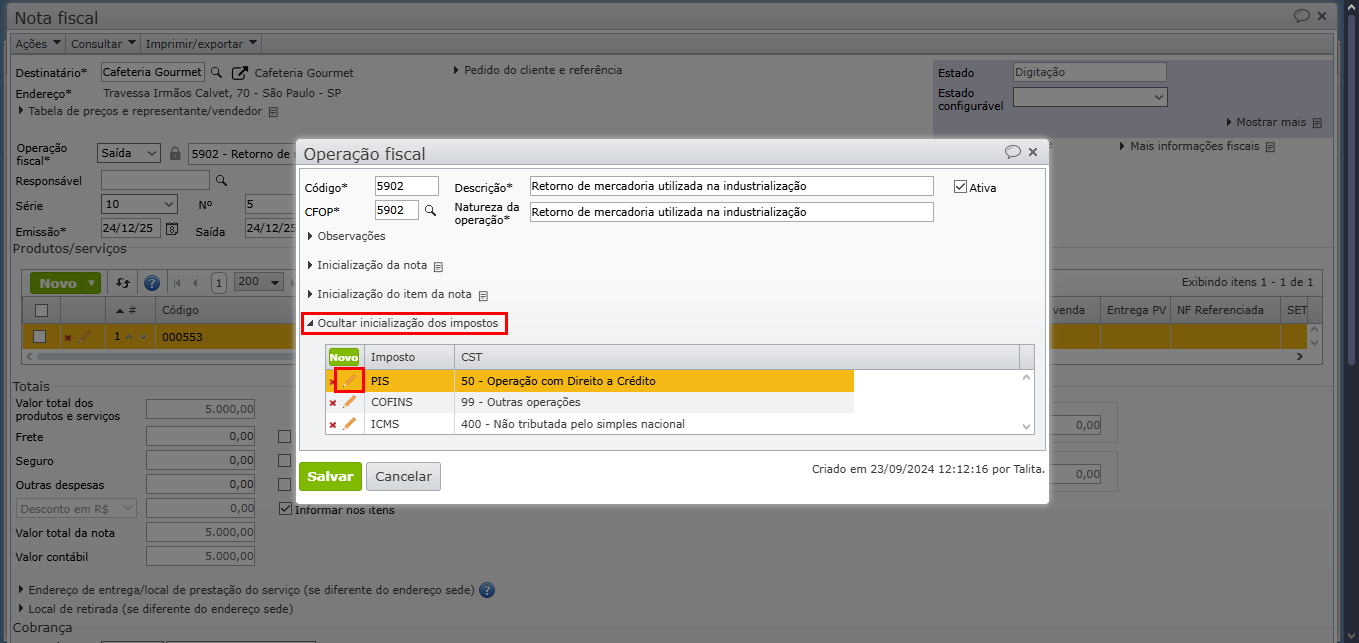Expand Local de retirada section
The height and width of the screenshot is (643, 1359).
tap(156, 608)
